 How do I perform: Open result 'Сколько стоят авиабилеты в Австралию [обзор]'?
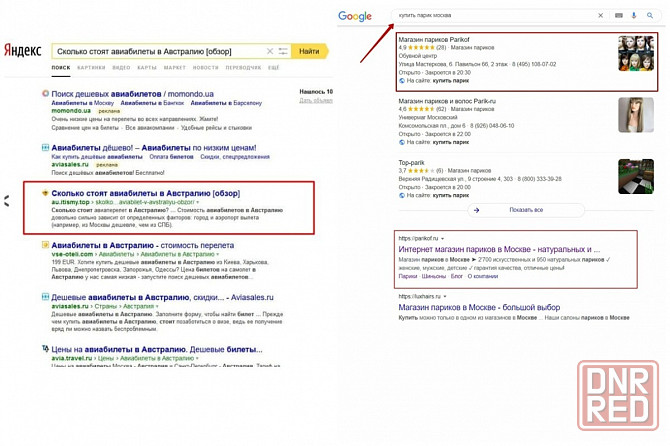[x=146, y=194]
